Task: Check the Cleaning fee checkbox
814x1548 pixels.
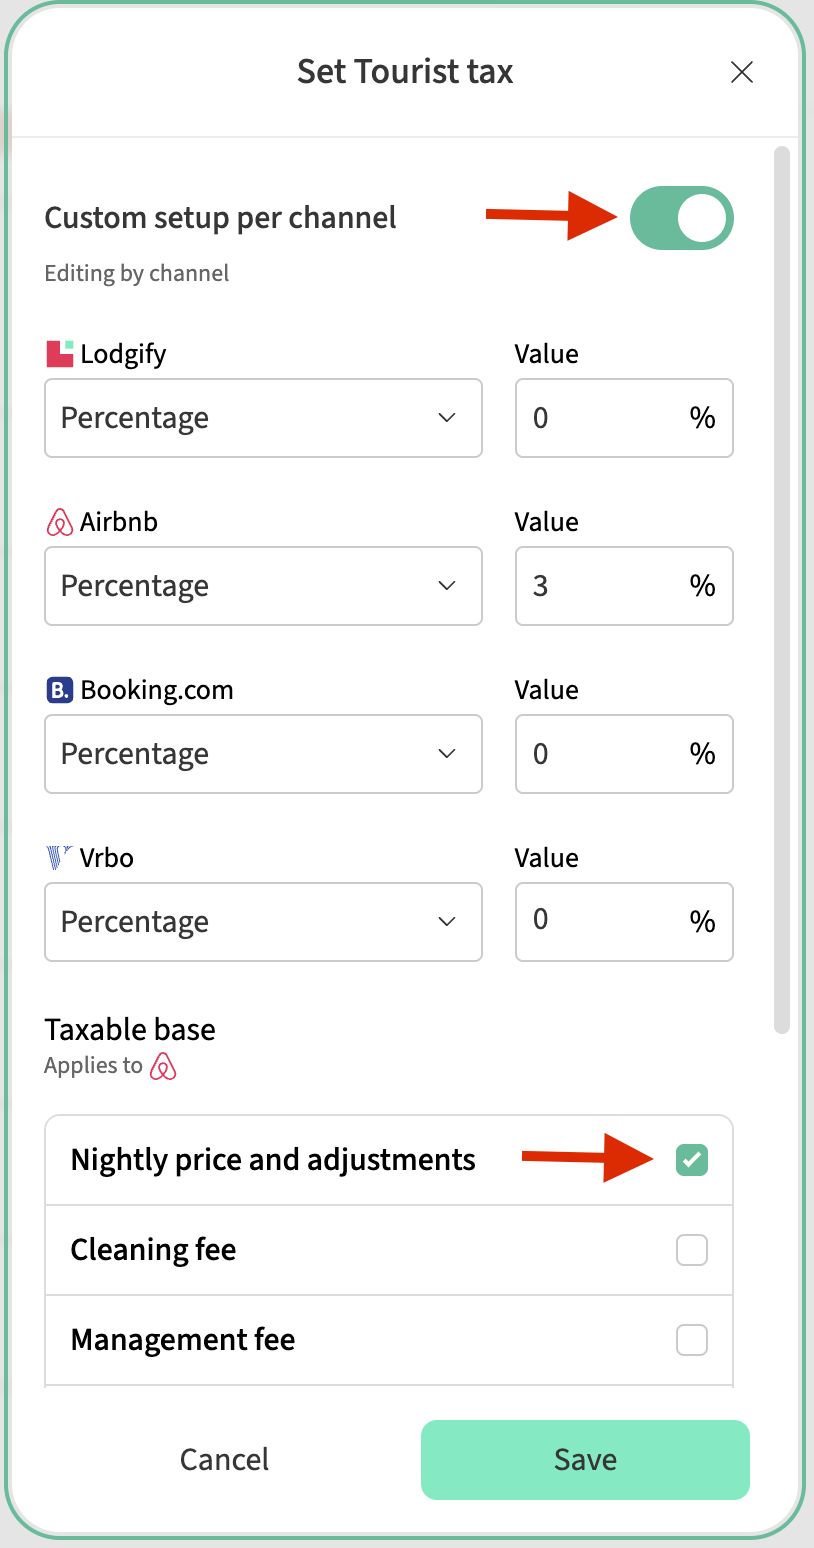Action: (x=692, y=1250)
